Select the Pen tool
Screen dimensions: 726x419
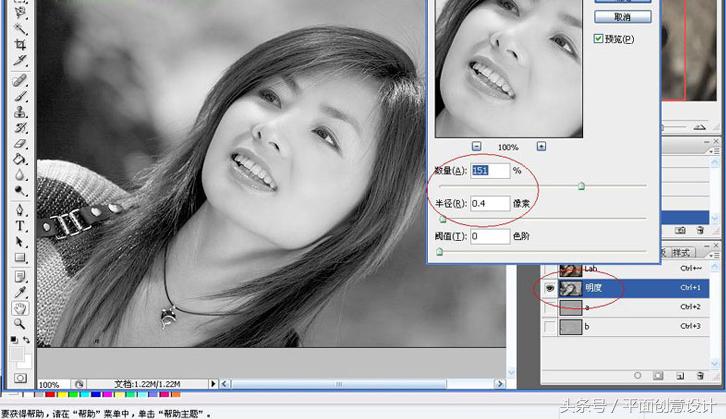point(20,210)
